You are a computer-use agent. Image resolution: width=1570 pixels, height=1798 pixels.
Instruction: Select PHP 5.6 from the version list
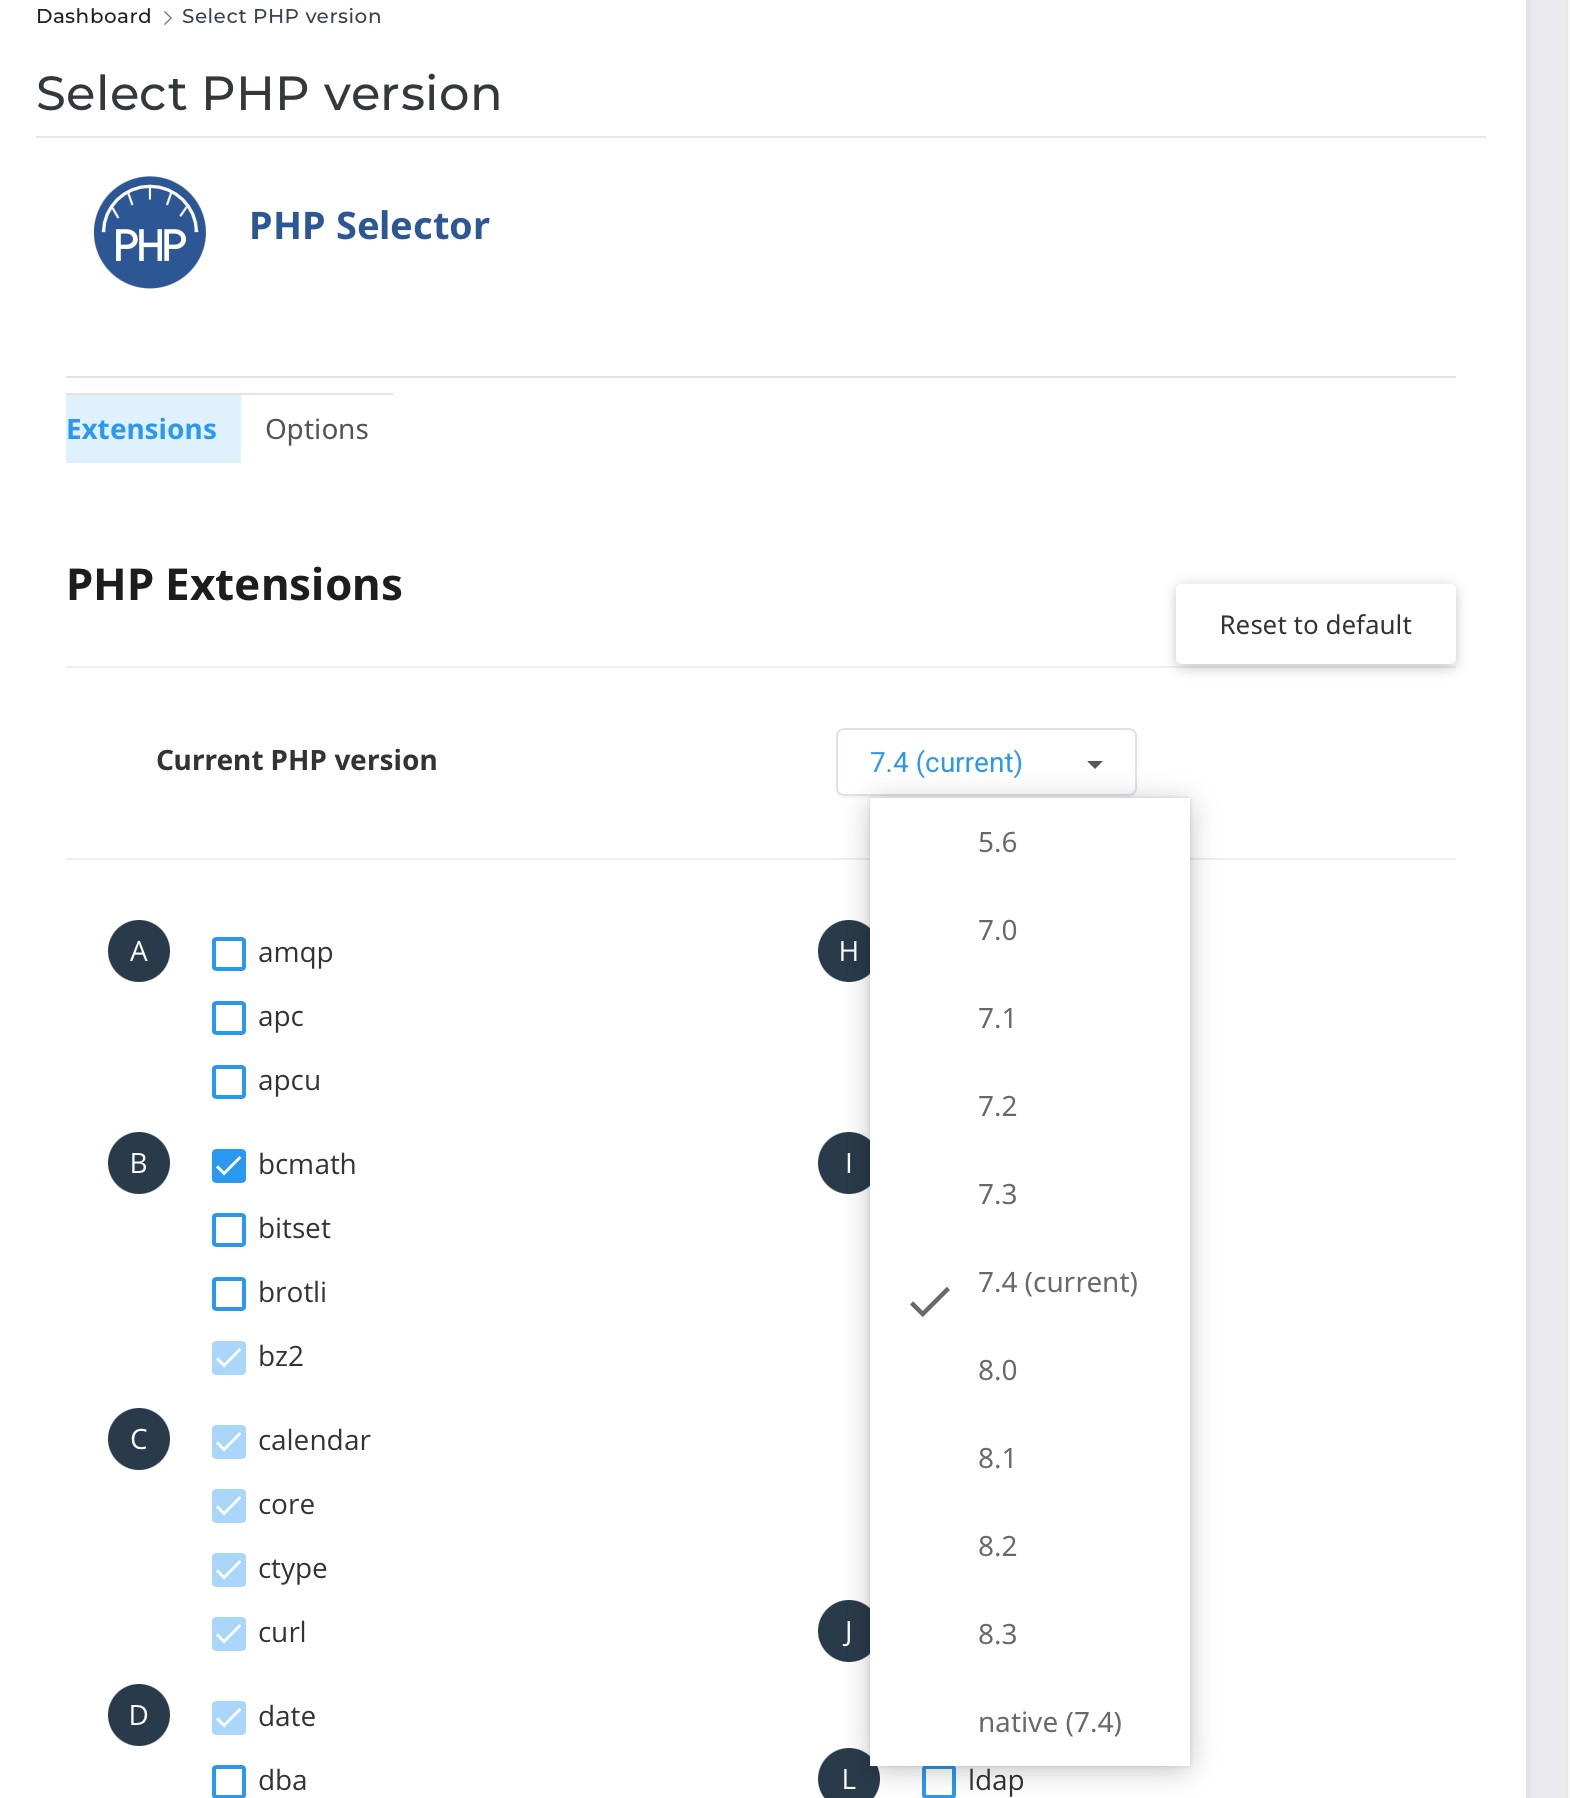997,842
